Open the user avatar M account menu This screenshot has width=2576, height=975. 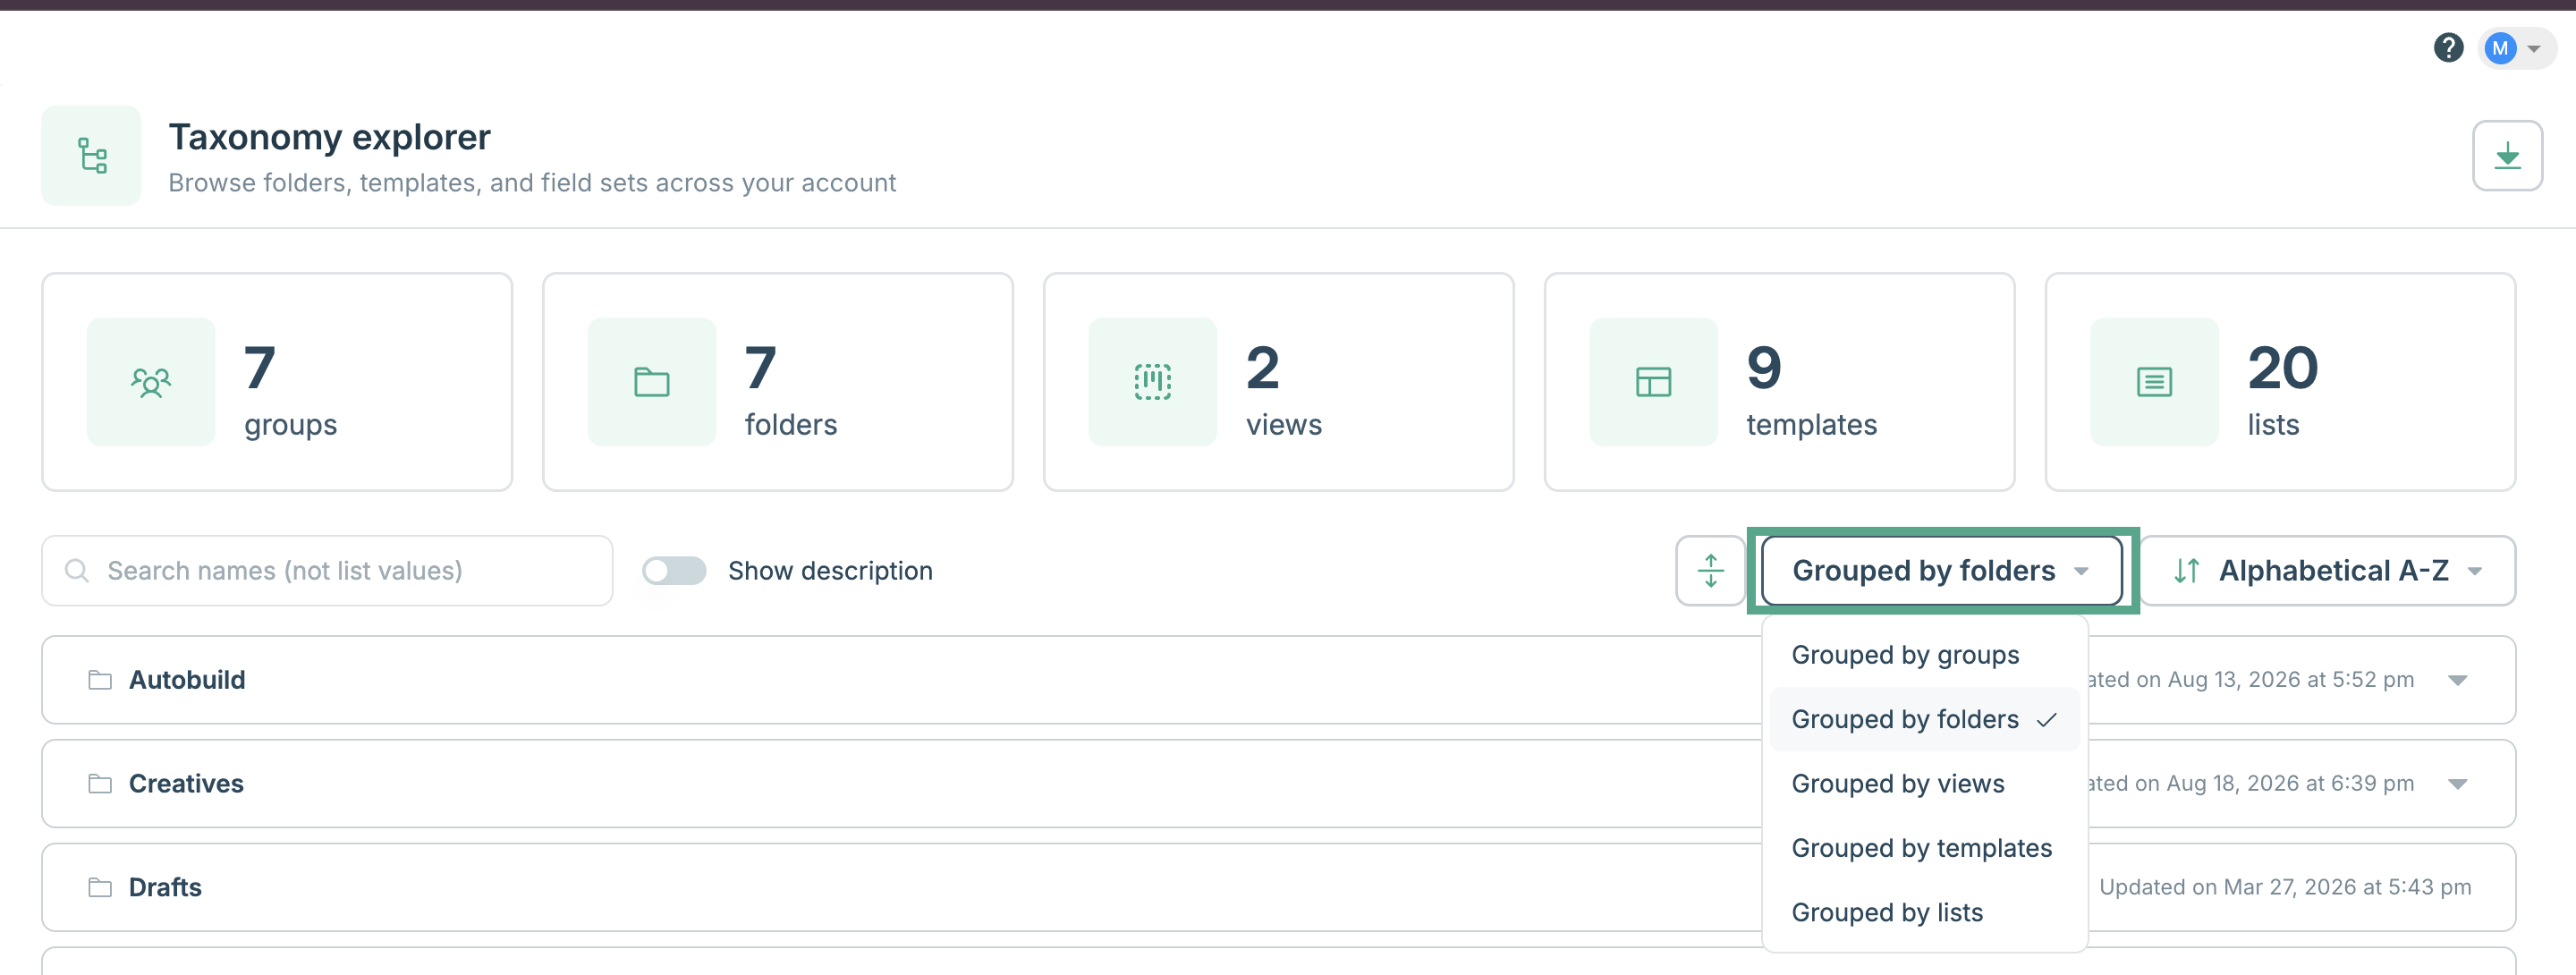click(2516, 48)
